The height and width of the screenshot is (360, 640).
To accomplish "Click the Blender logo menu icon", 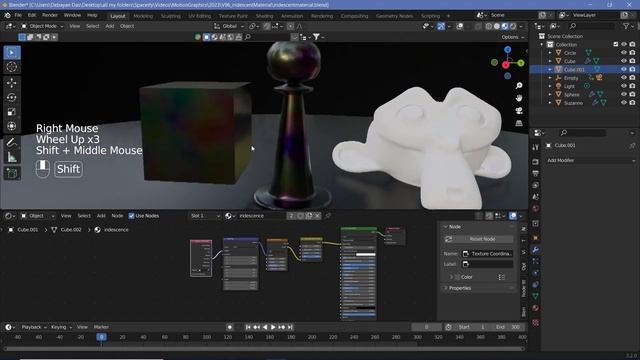I will pyautogui.click(x=7, y=16).
